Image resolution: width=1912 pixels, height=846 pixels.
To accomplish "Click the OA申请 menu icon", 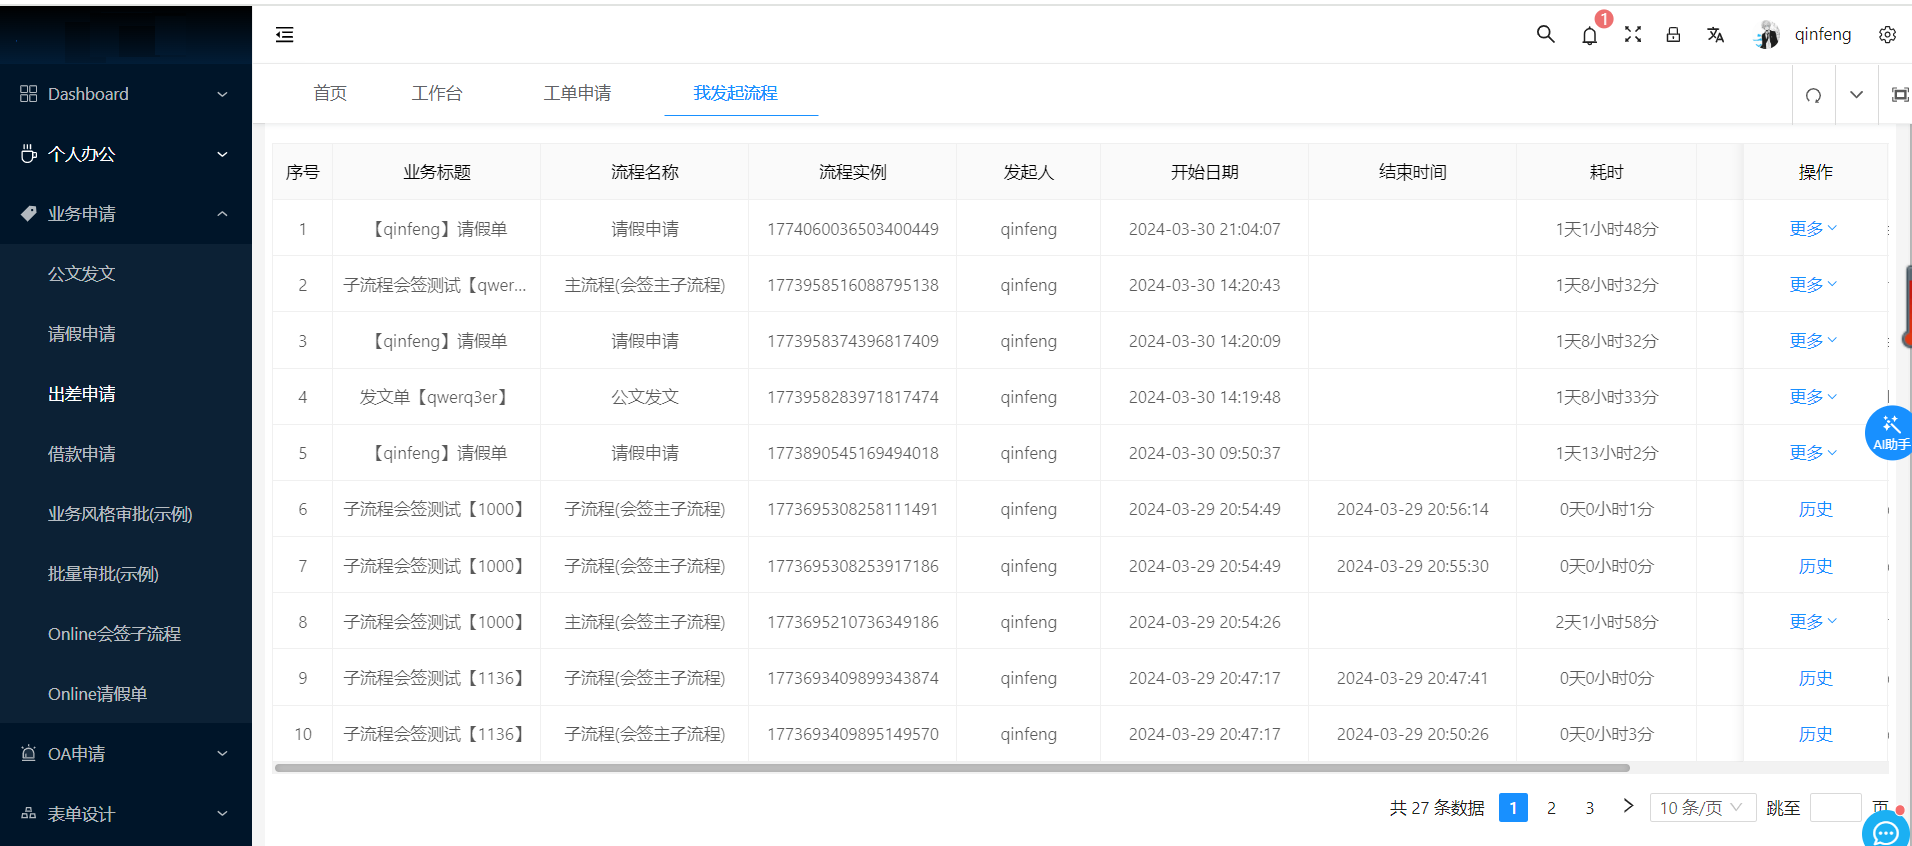I will point(28,754).
